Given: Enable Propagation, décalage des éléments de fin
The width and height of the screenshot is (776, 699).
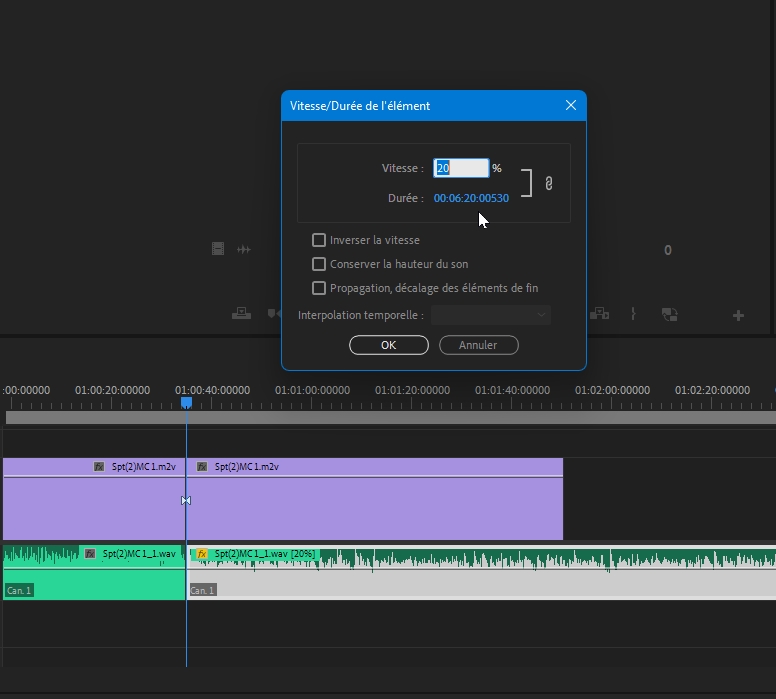Looking at the screenshot, I should pos(319,288).
